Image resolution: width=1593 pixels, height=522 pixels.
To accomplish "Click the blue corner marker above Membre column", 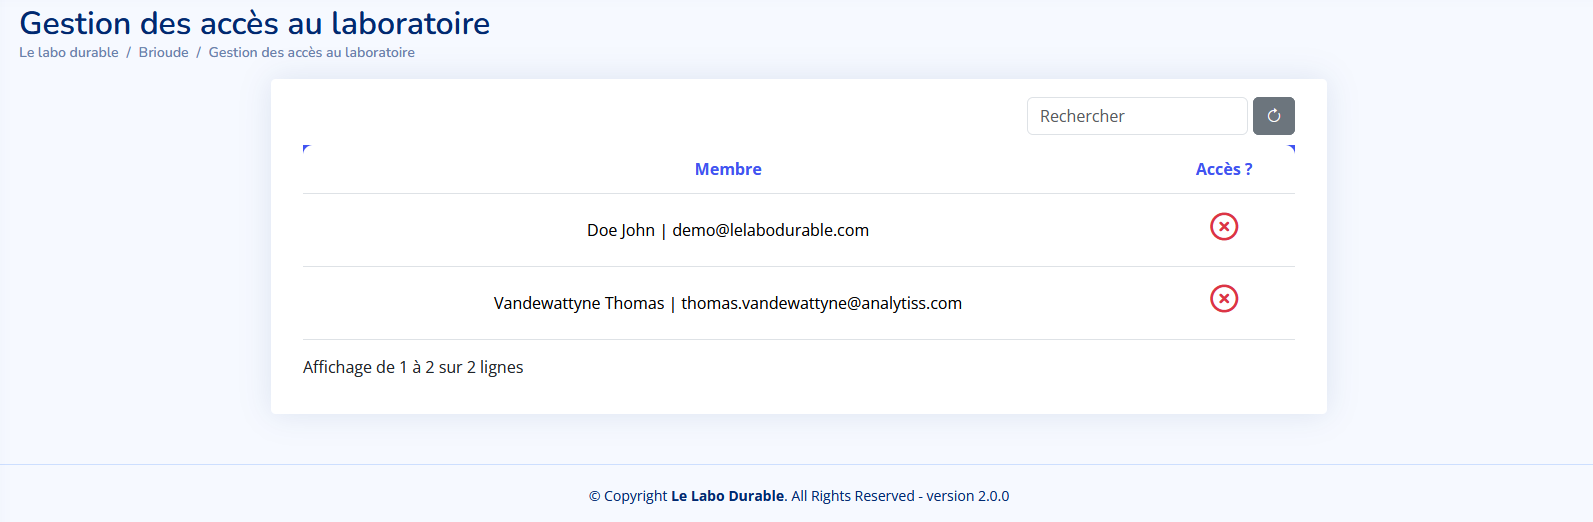I will [306, 148].
